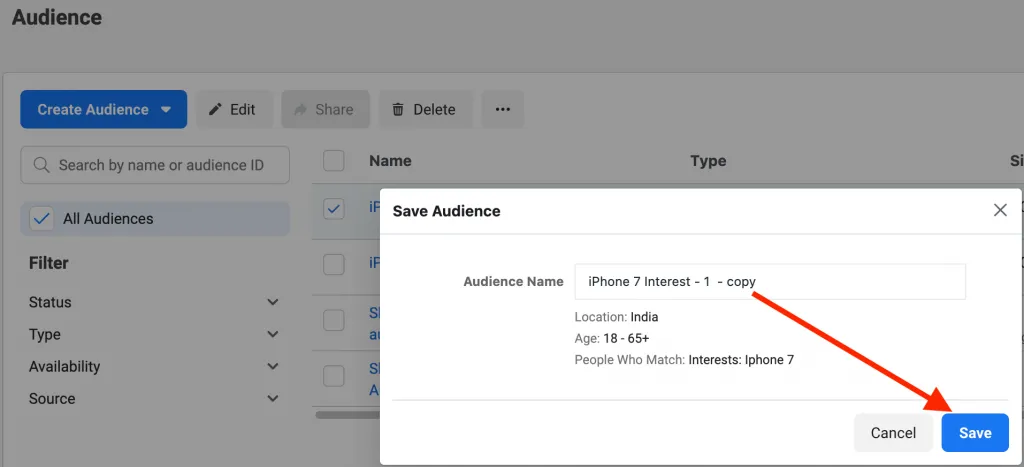Open the Create Audience button
This screenshot has height=467, width=1024.
(104, 109)
